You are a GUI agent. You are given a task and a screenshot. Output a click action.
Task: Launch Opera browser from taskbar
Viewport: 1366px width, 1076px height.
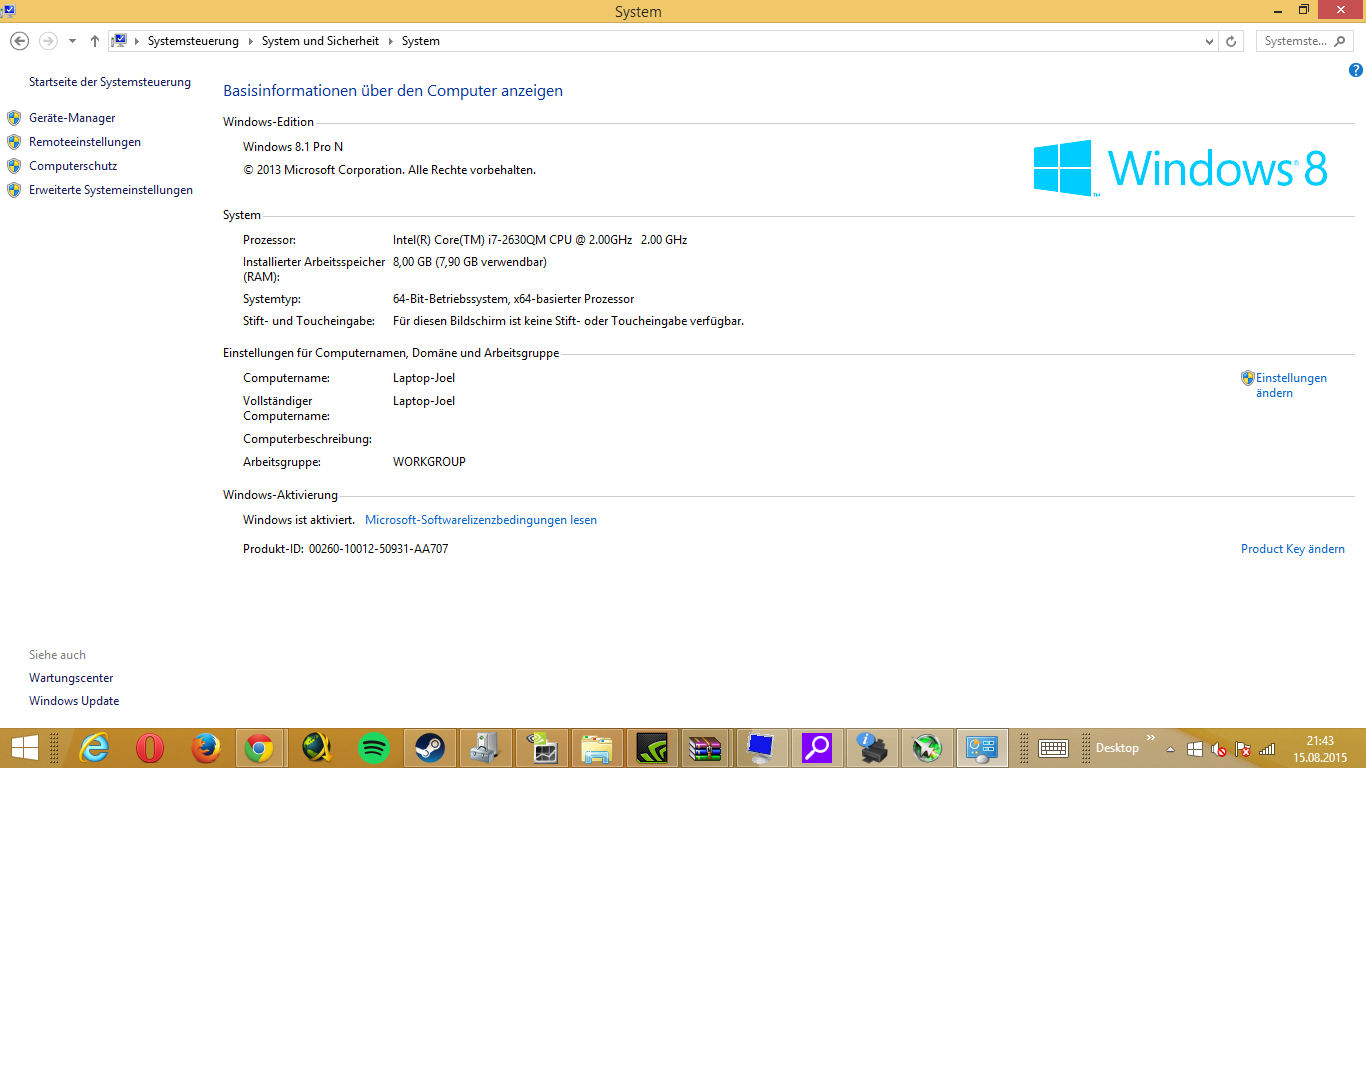pyautogui.click(x=150, y=748)
